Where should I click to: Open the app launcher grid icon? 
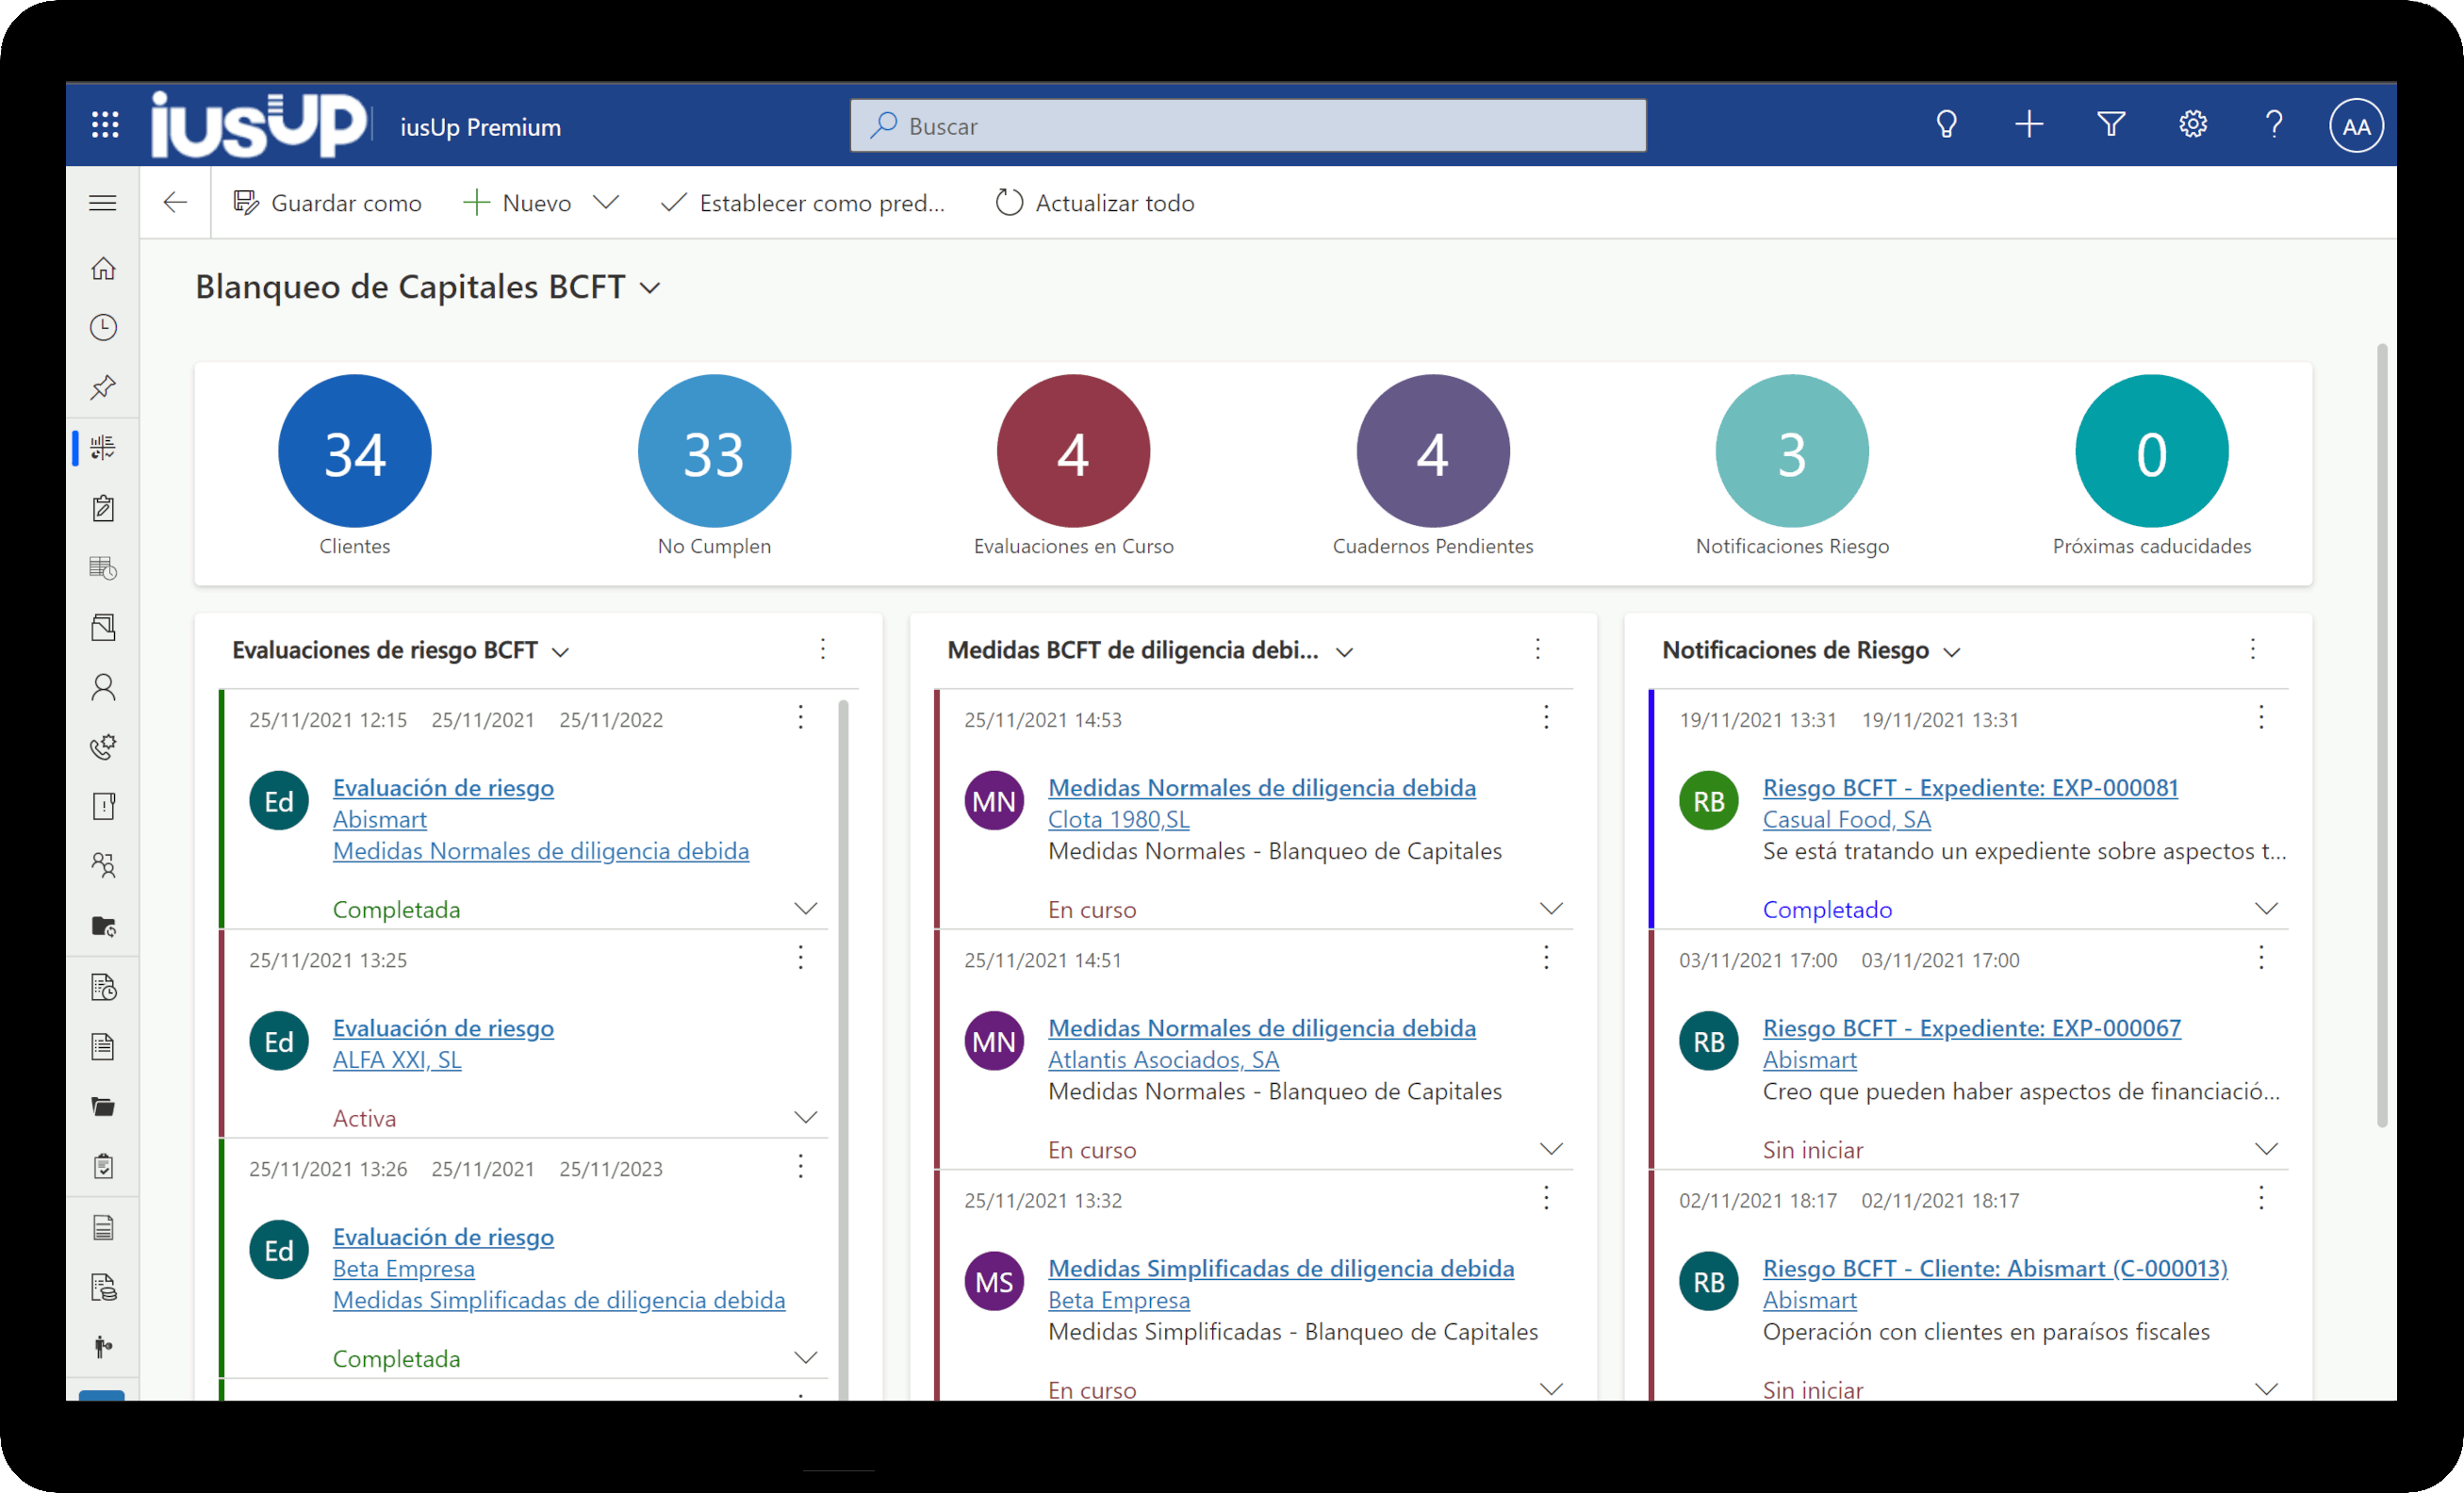105,125
